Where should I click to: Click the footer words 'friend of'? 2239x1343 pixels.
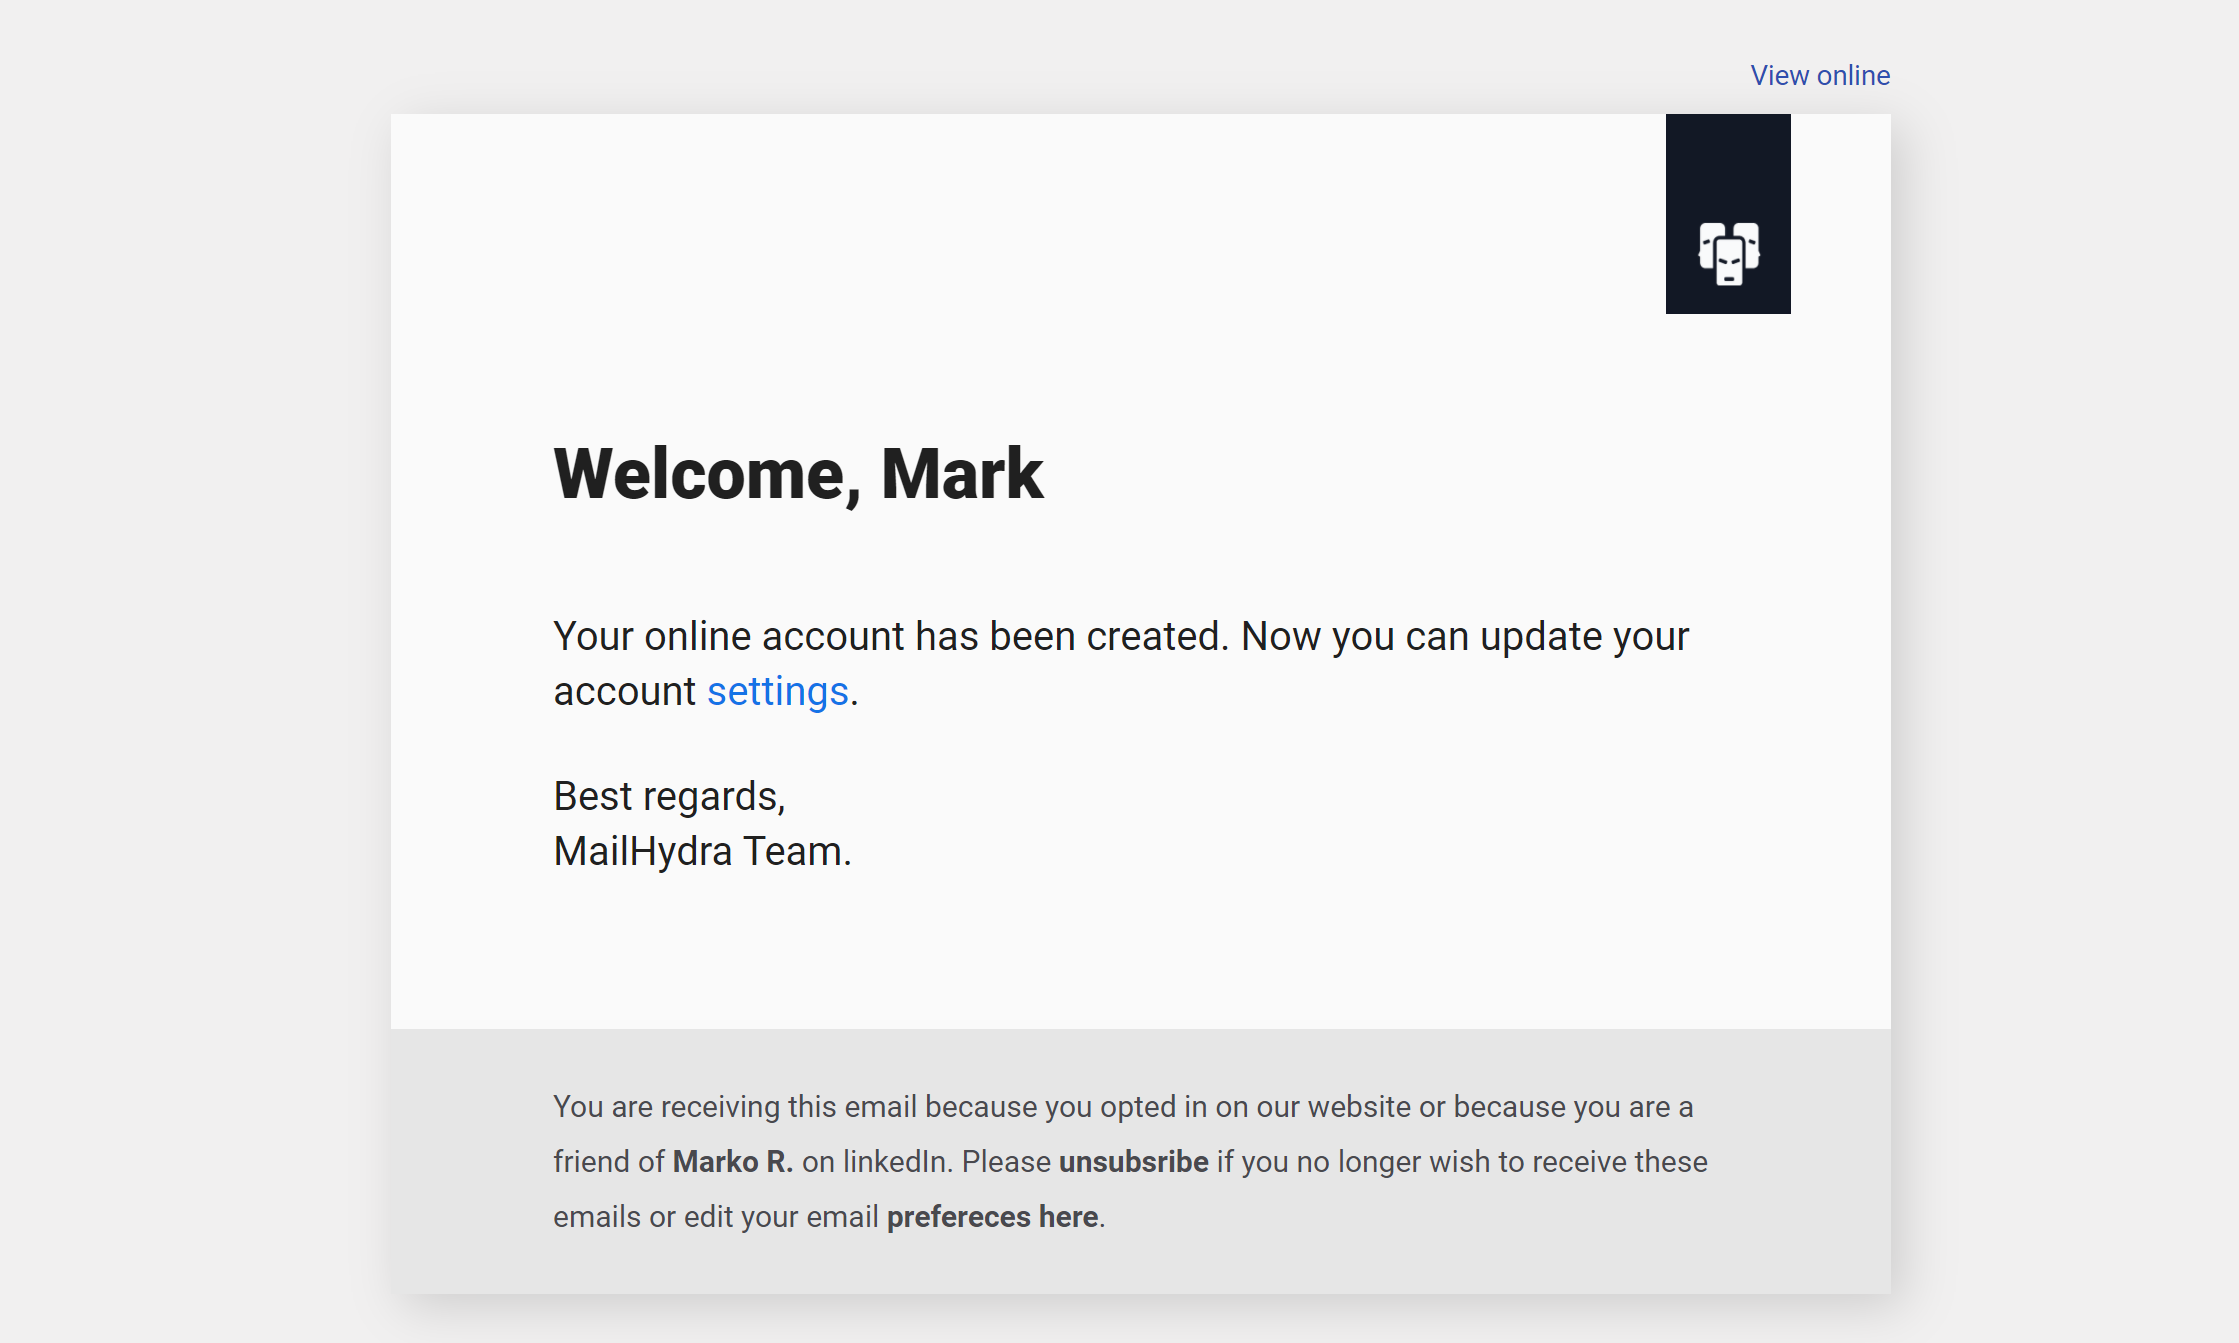click(608, 1162)
